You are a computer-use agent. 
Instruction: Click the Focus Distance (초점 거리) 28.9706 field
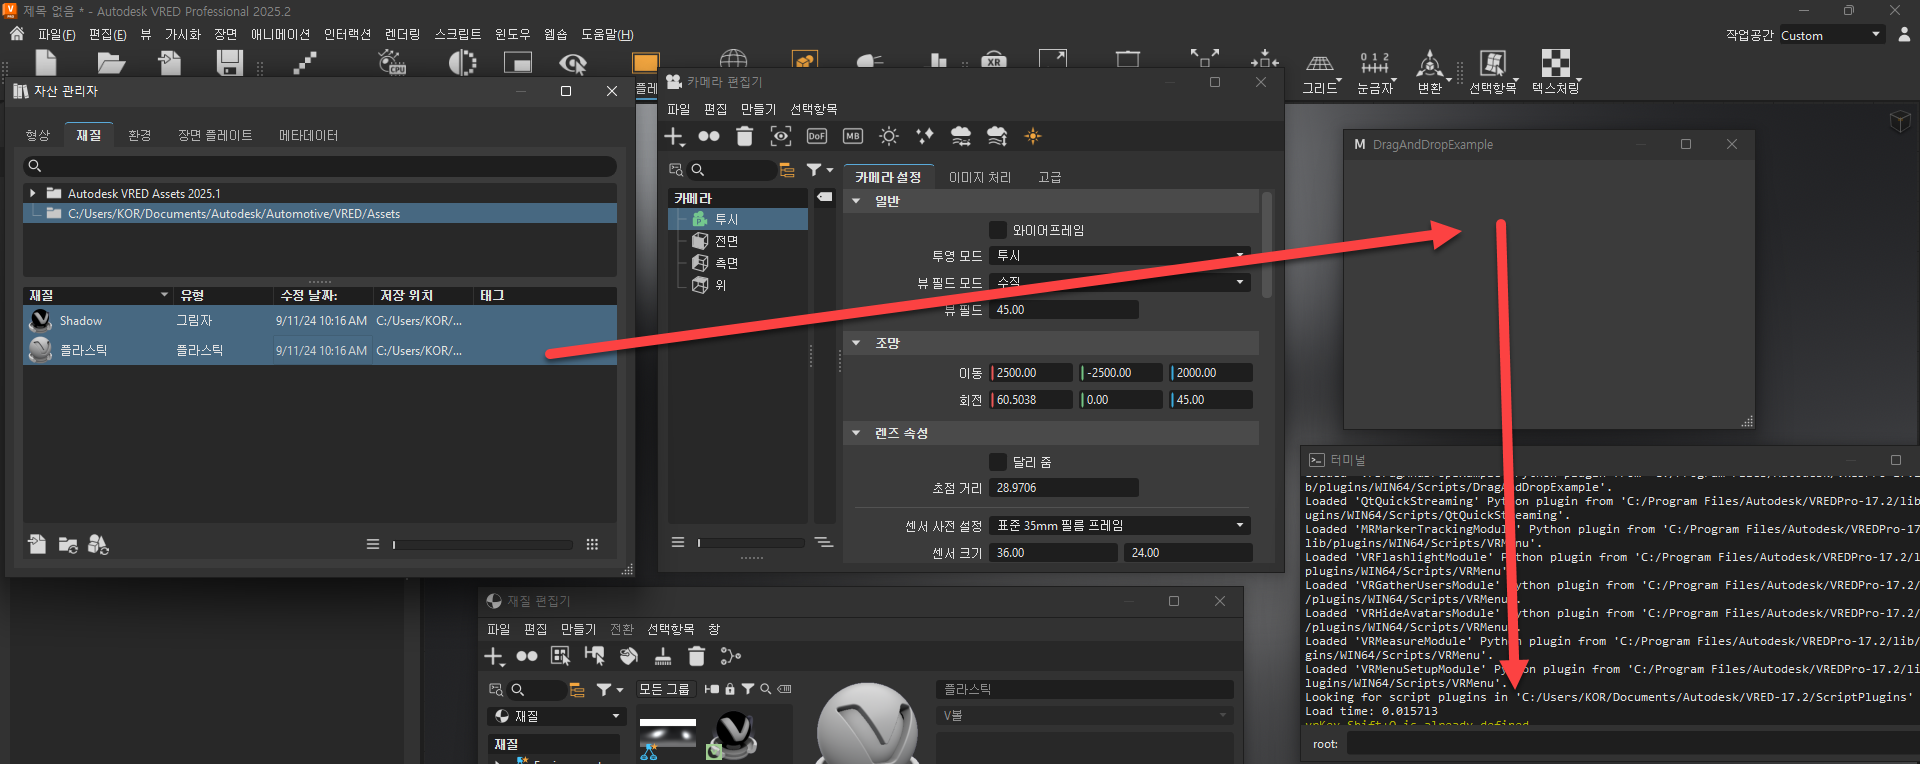click(1064, 488)
